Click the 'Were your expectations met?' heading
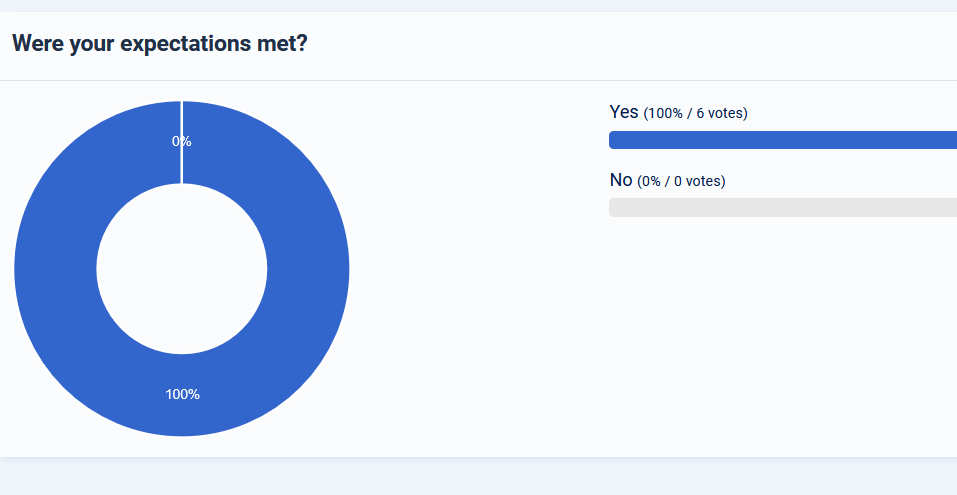This screenshot has width=957, height=495. pyautogui.click(x=159, y=44)
